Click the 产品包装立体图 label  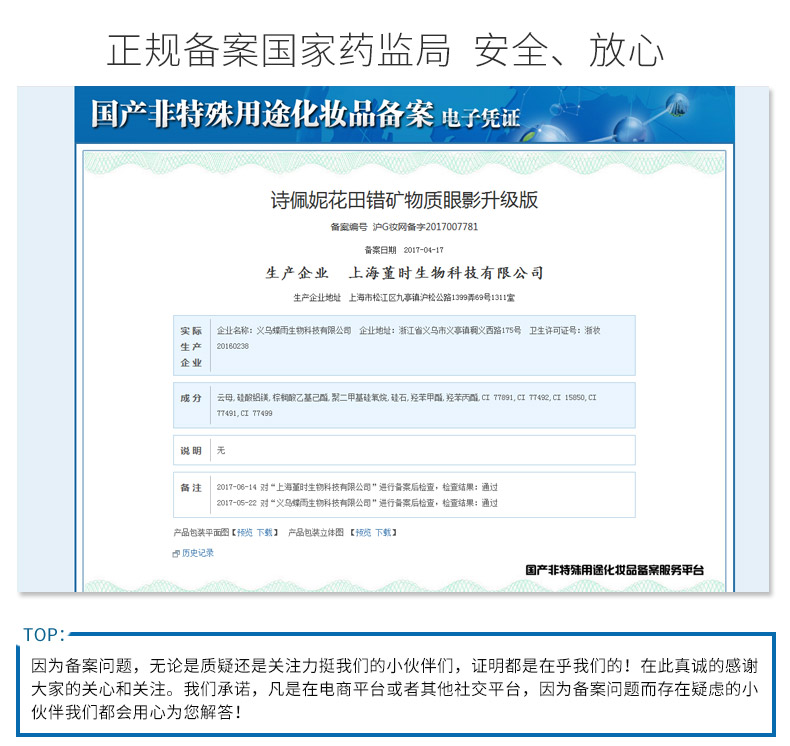[x=316, y=532]
